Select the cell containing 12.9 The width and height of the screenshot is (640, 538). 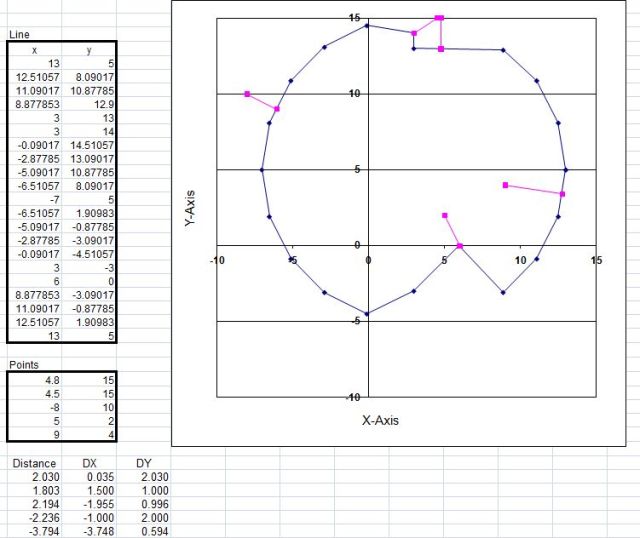coord(90,103)
